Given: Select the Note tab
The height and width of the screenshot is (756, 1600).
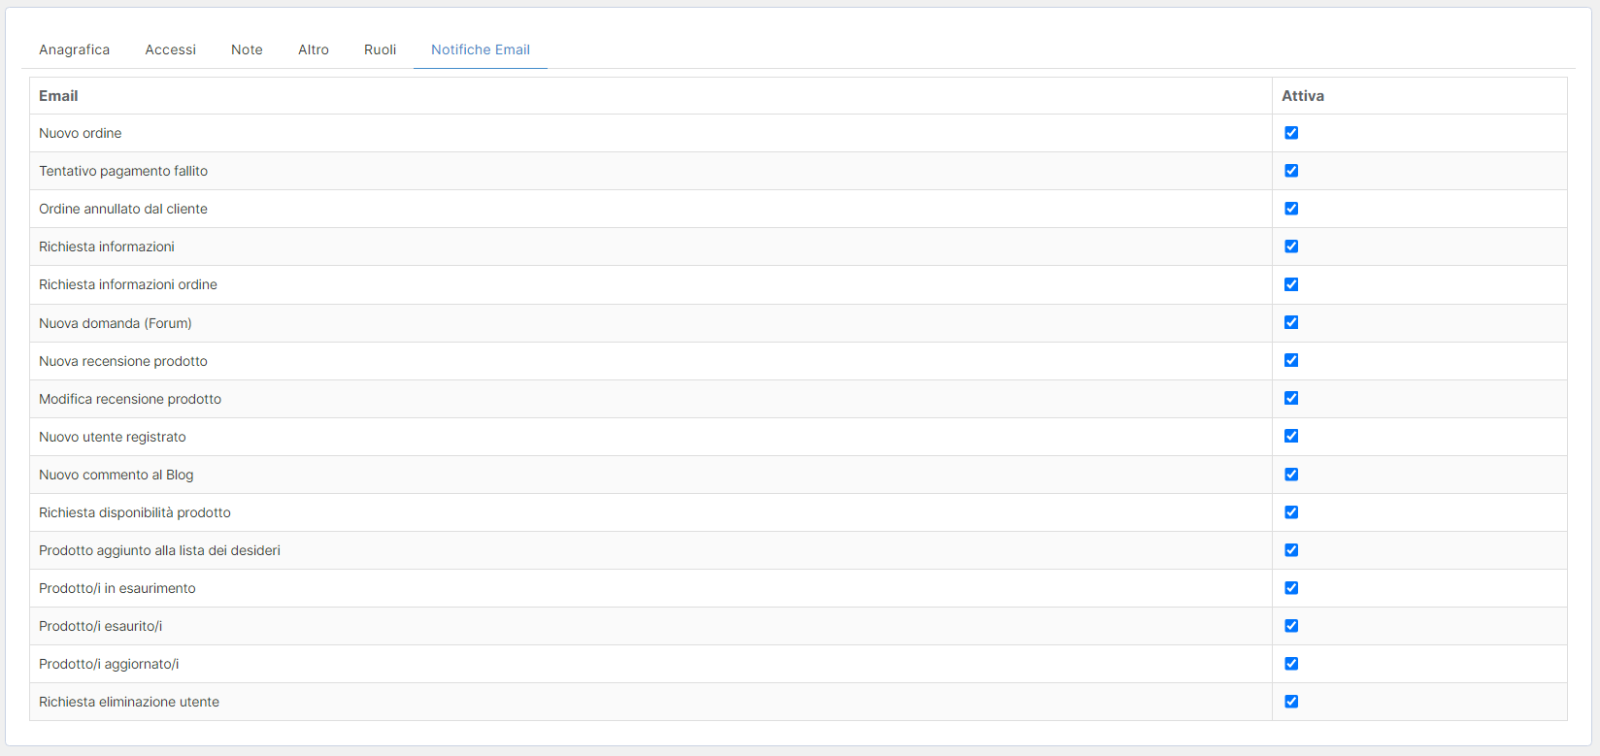Looking at the screenshot, I should coord(247,50).
